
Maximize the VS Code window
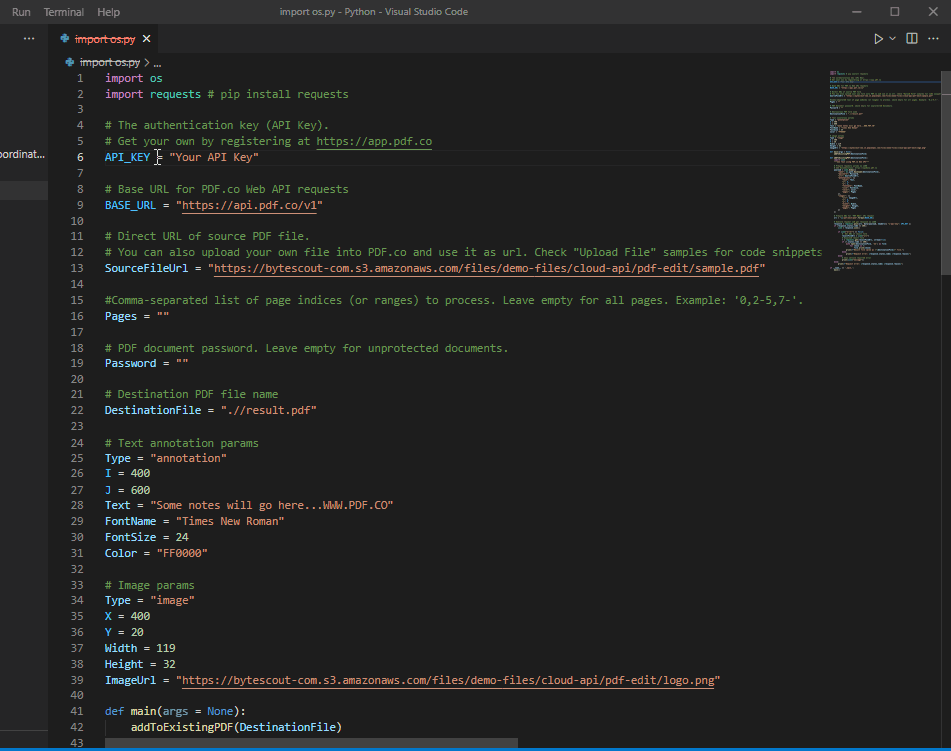pyautogui.click(x=895, y=12)
